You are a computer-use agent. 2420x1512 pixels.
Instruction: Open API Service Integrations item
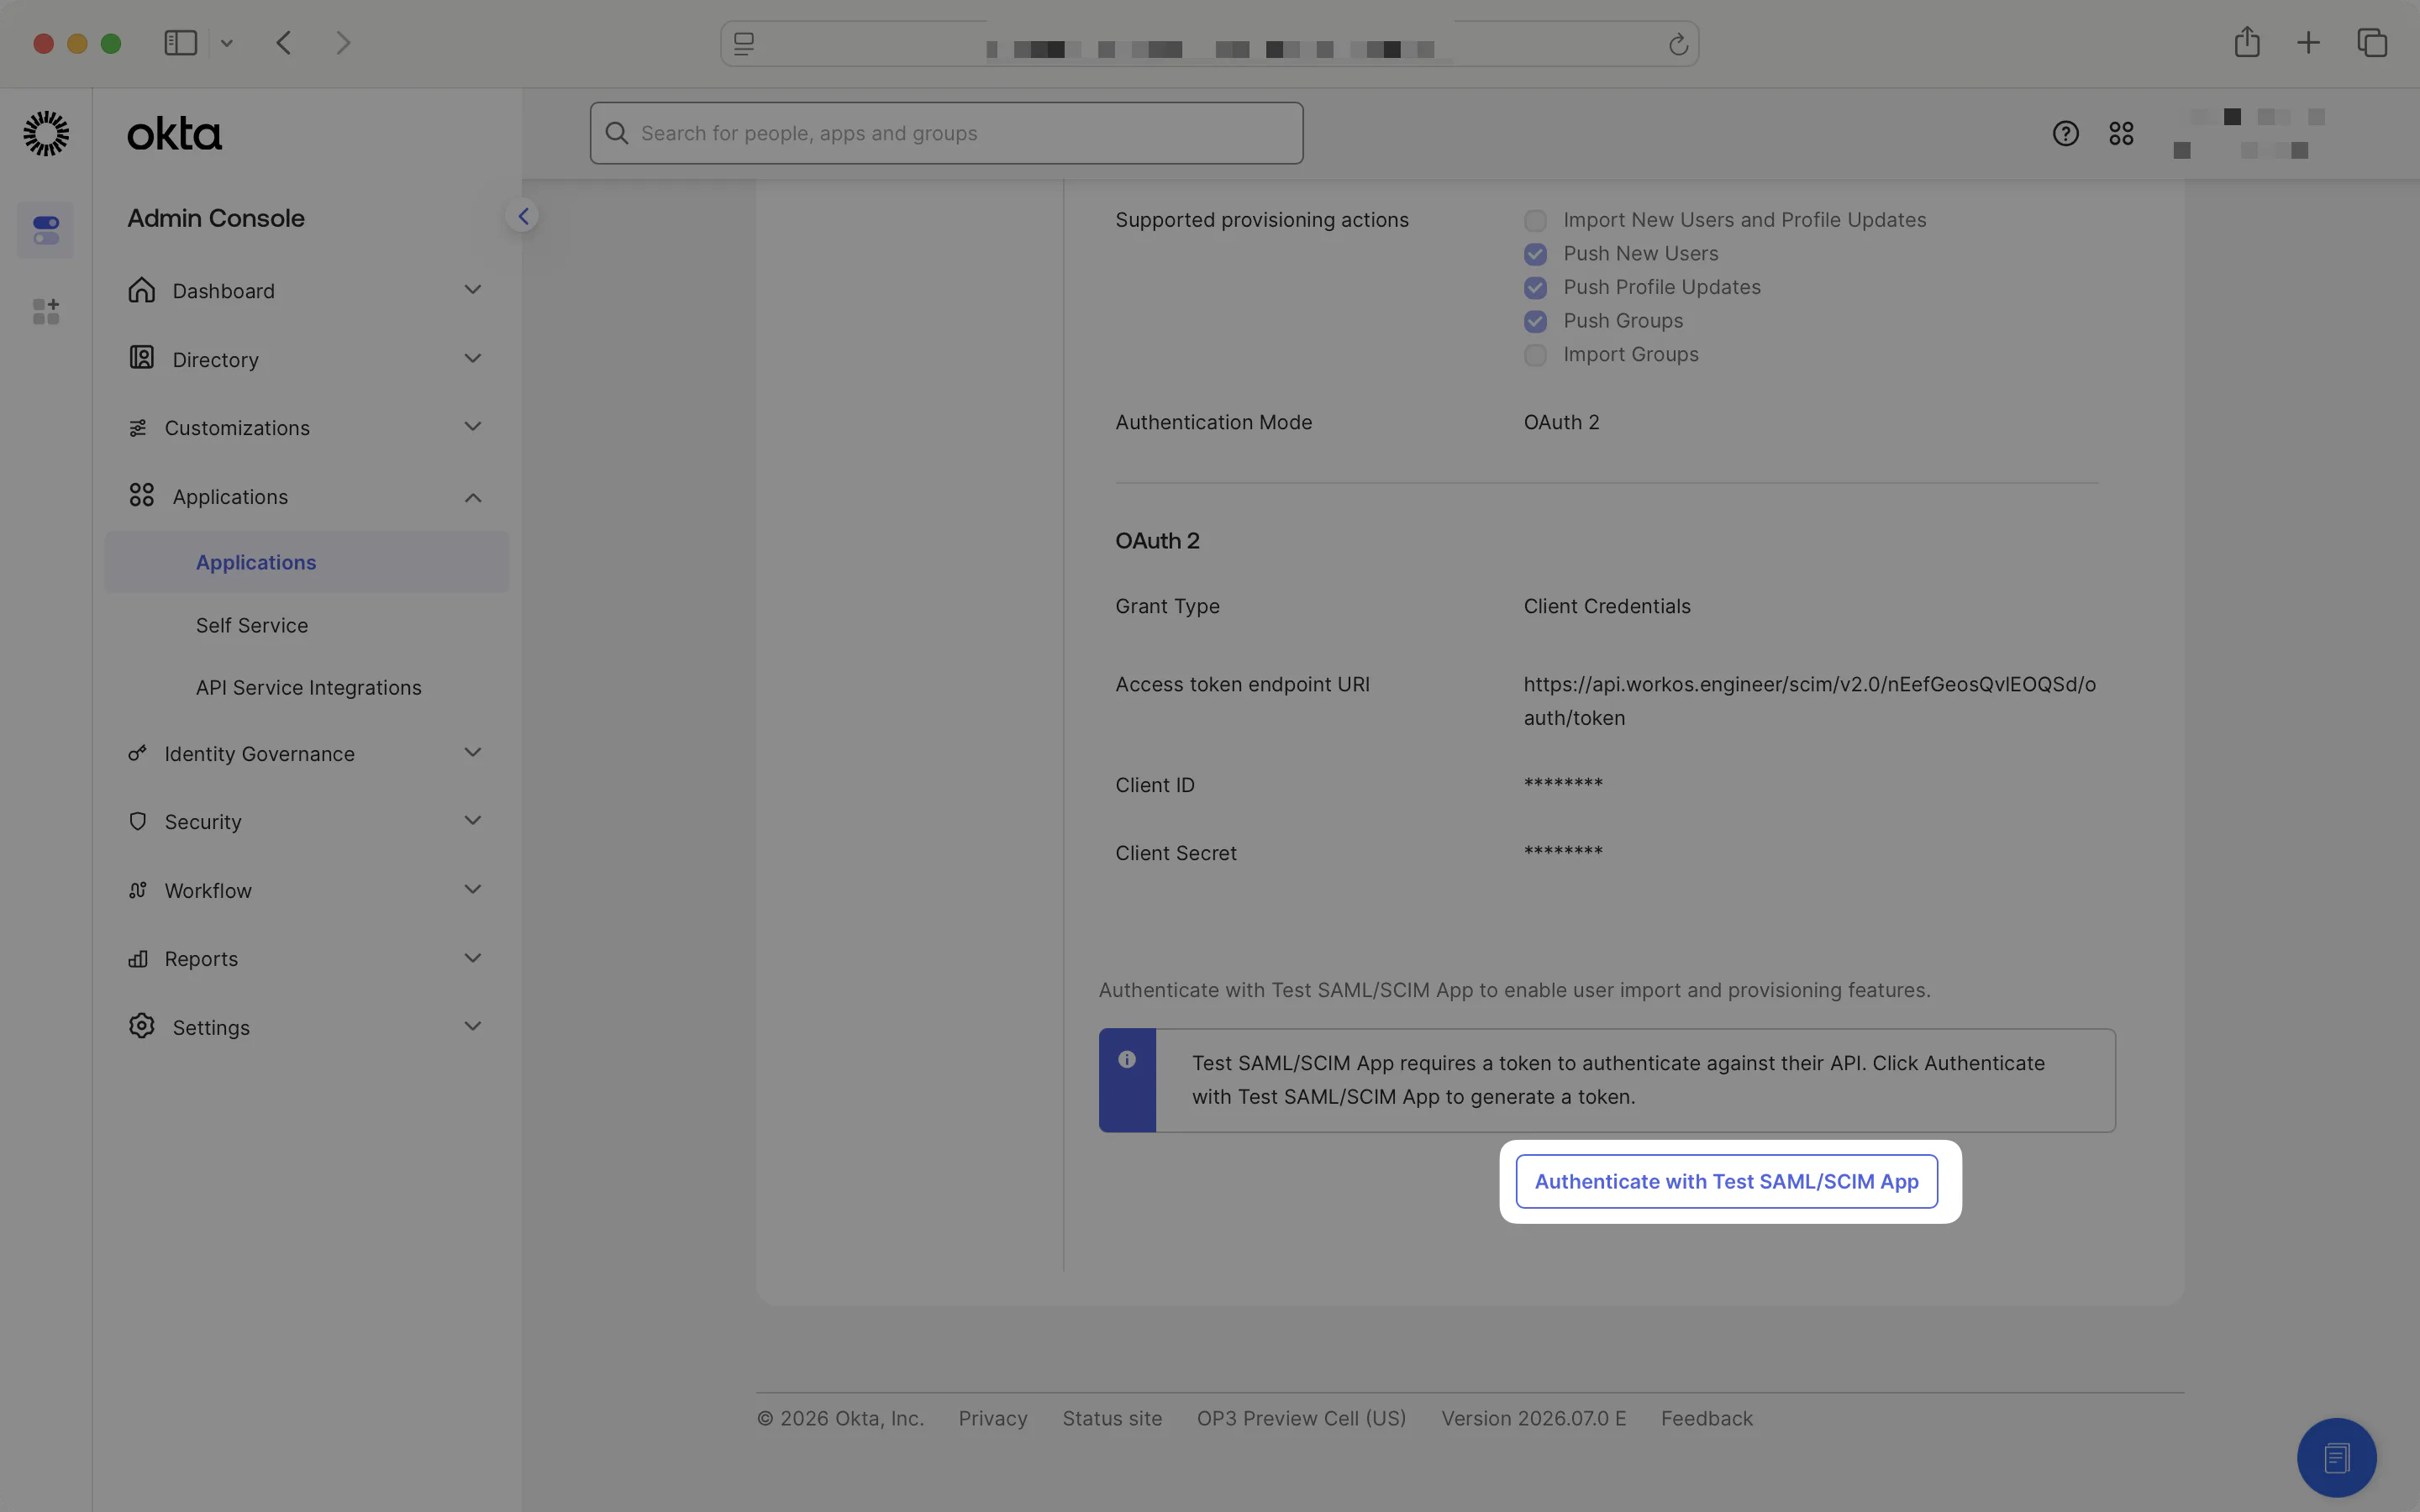309,688
